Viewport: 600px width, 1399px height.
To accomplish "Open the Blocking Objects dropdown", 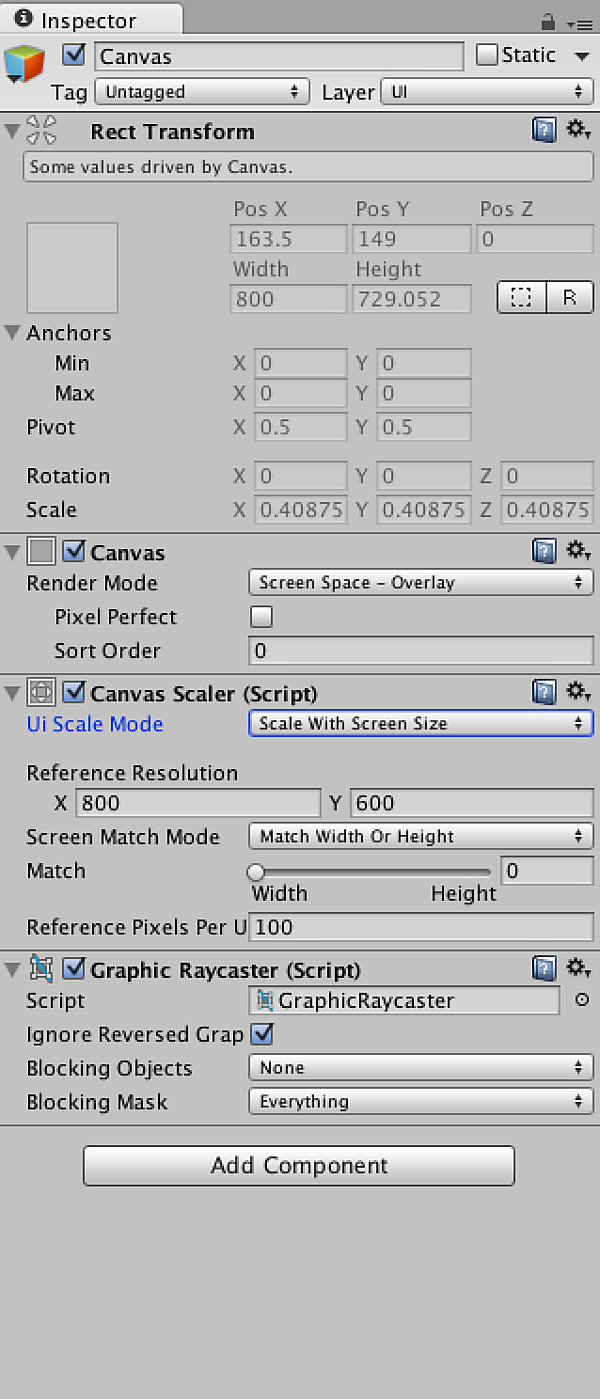I will 420,1067.
